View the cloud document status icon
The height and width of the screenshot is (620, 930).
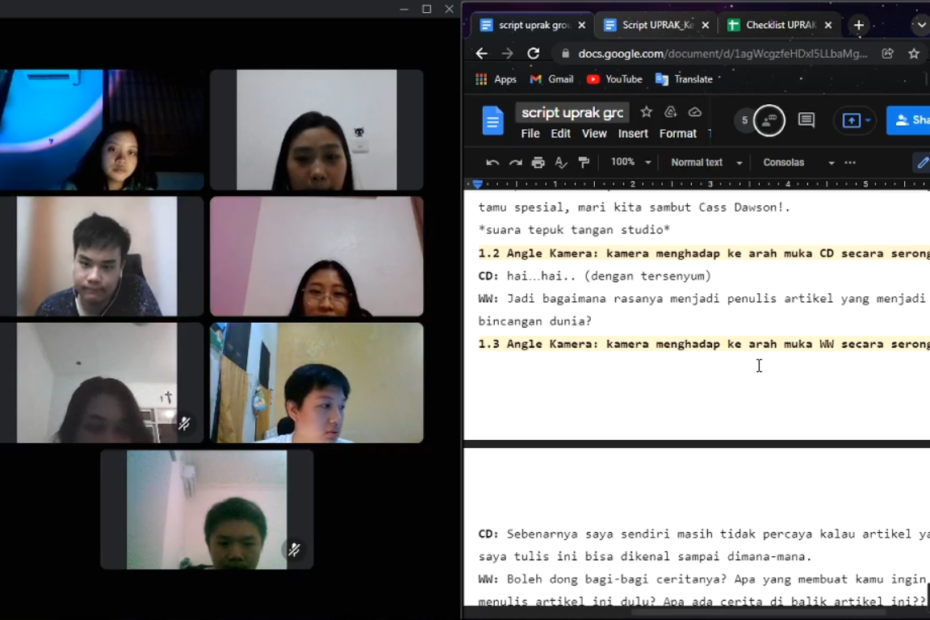click(x=695, y=112)
